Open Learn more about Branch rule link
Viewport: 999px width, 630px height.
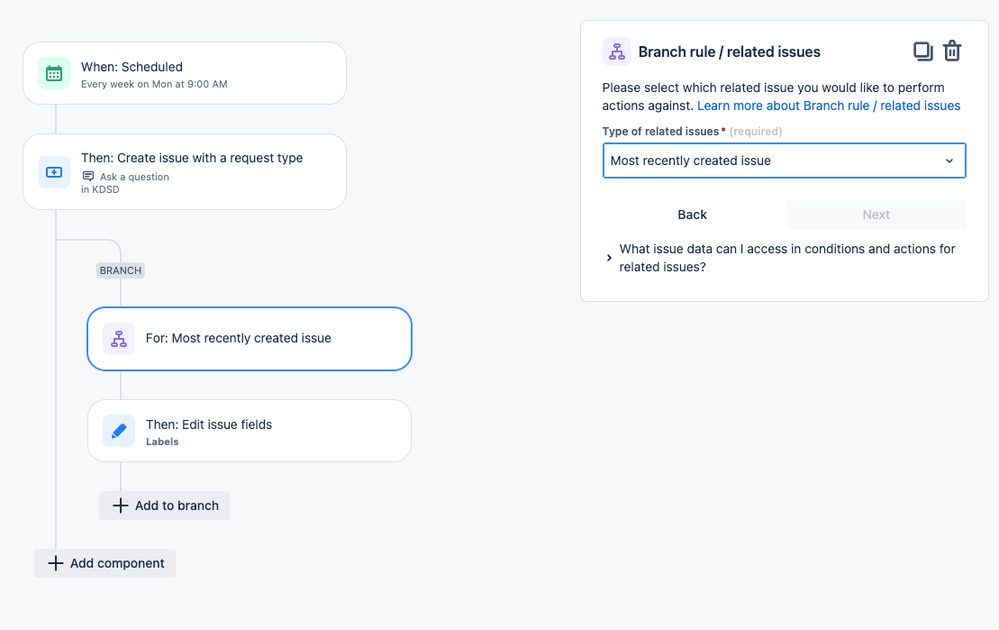pyautogui.click(x=828, y=106)
